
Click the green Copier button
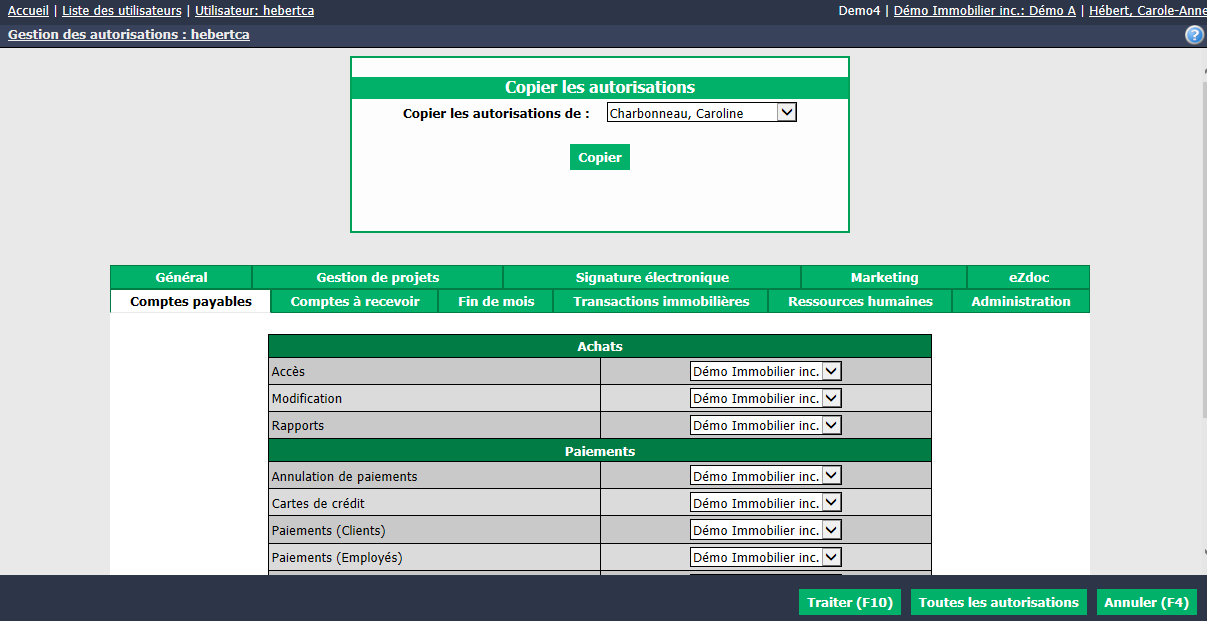(x=600, y=157)
